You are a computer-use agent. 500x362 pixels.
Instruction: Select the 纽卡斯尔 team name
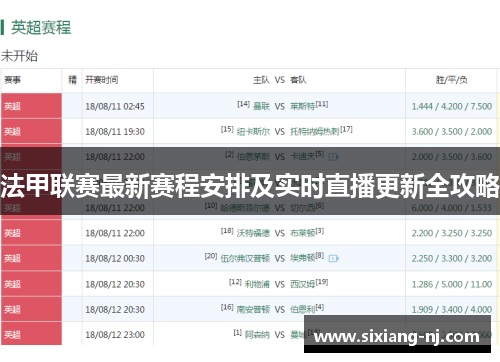click(253, 132)
